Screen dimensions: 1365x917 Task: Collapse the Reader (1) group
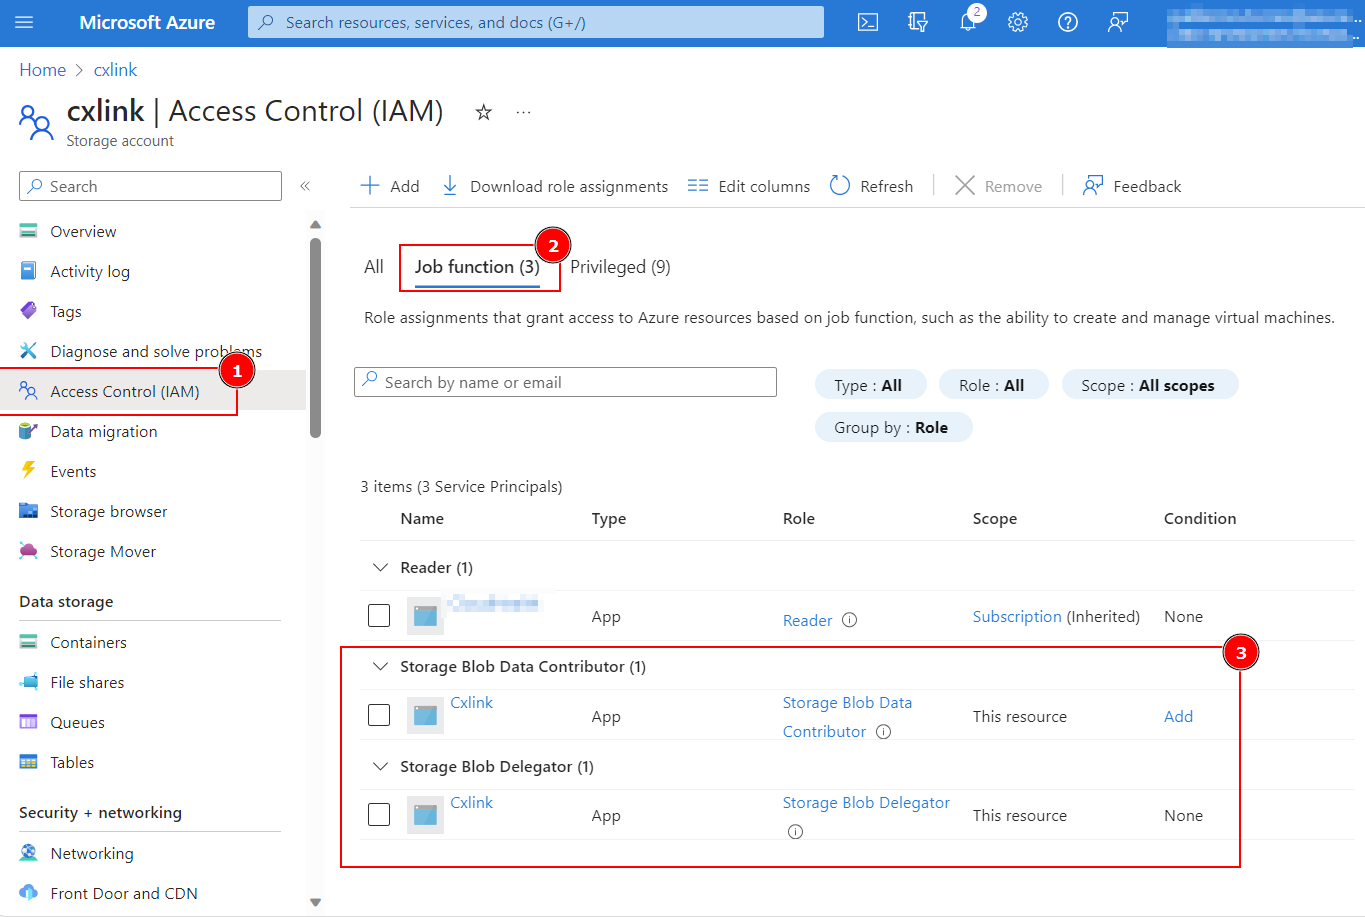coord(380,567)
